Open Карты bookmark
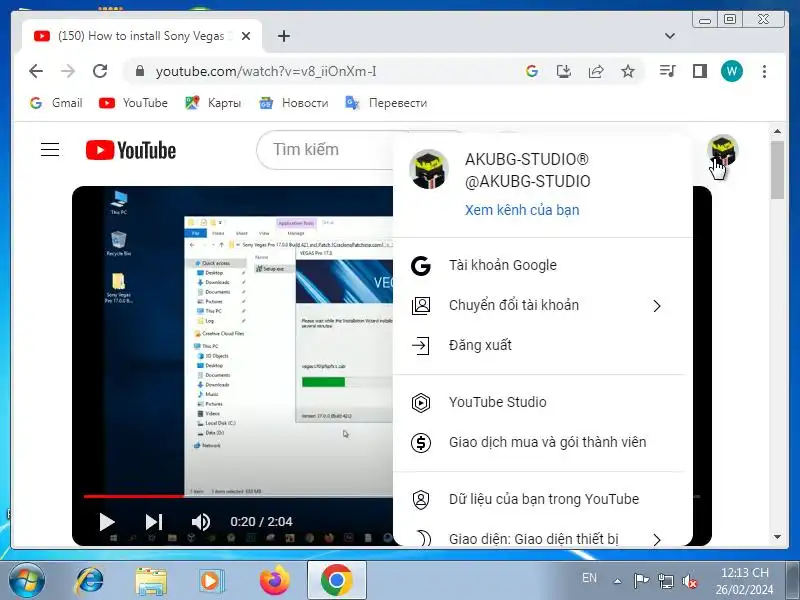This screenshot has width=800, height=600. tap(213, 103)
